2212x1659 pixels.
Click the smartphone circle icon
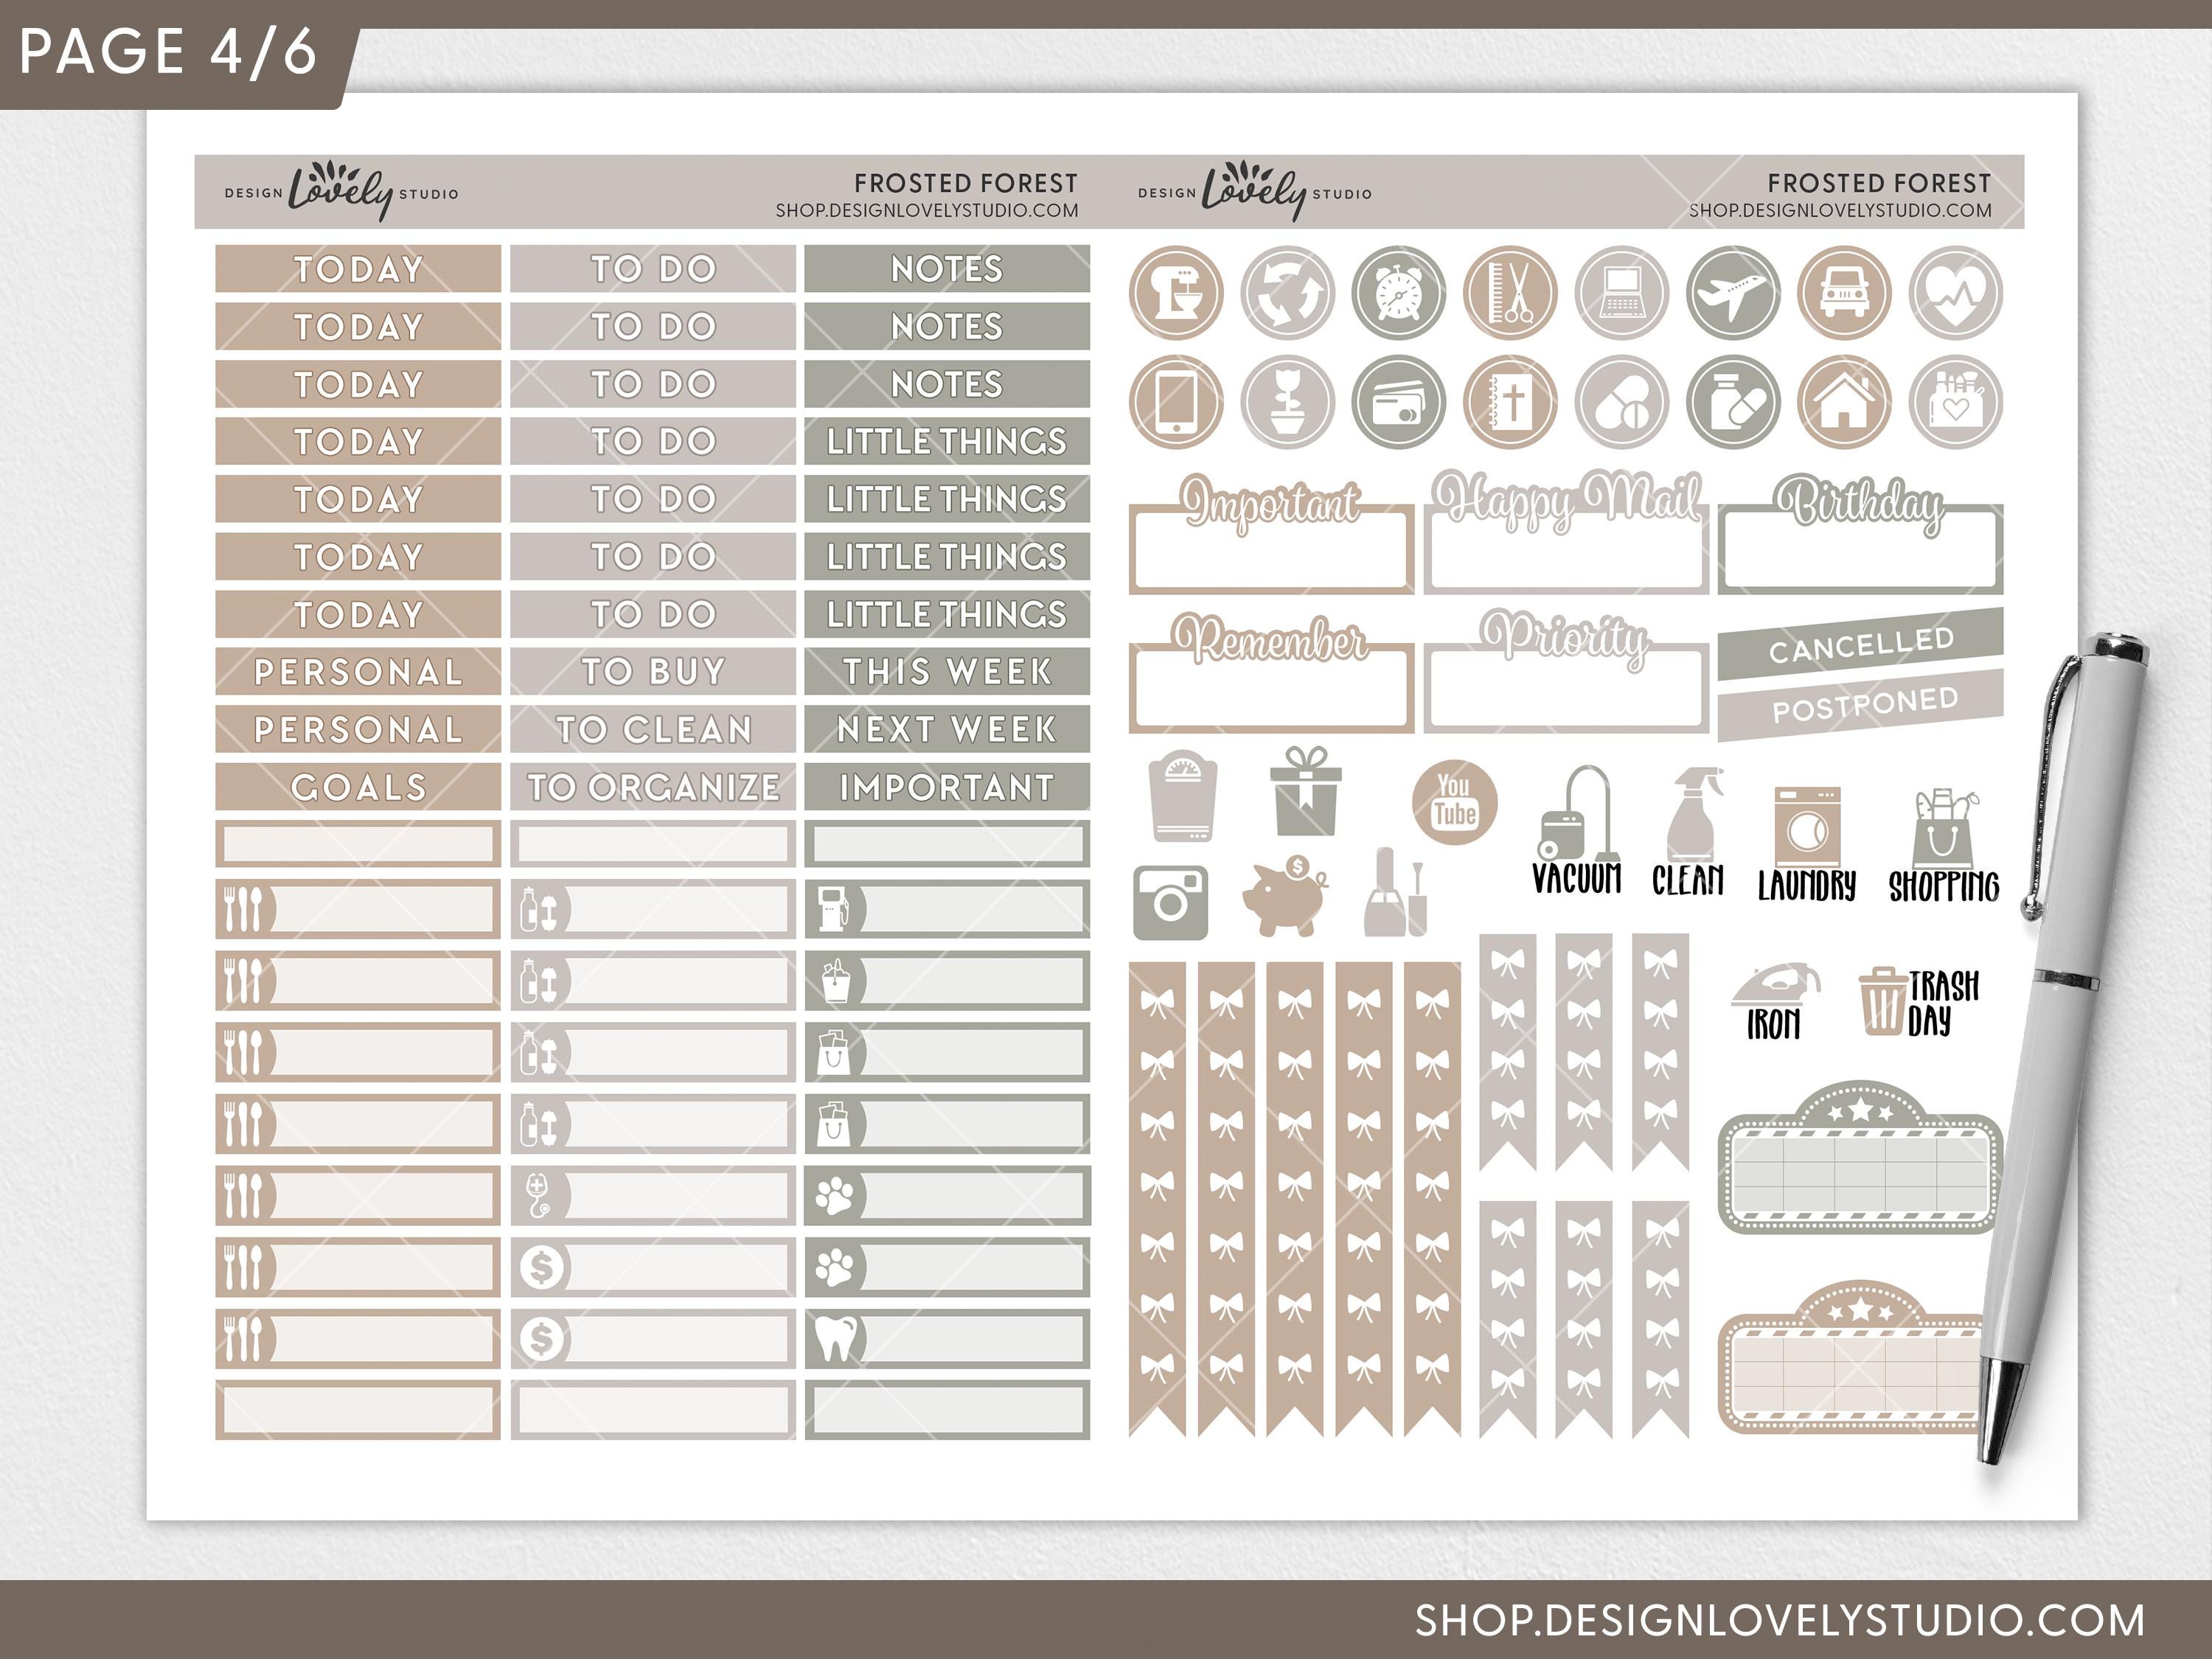coord(1176,402)
